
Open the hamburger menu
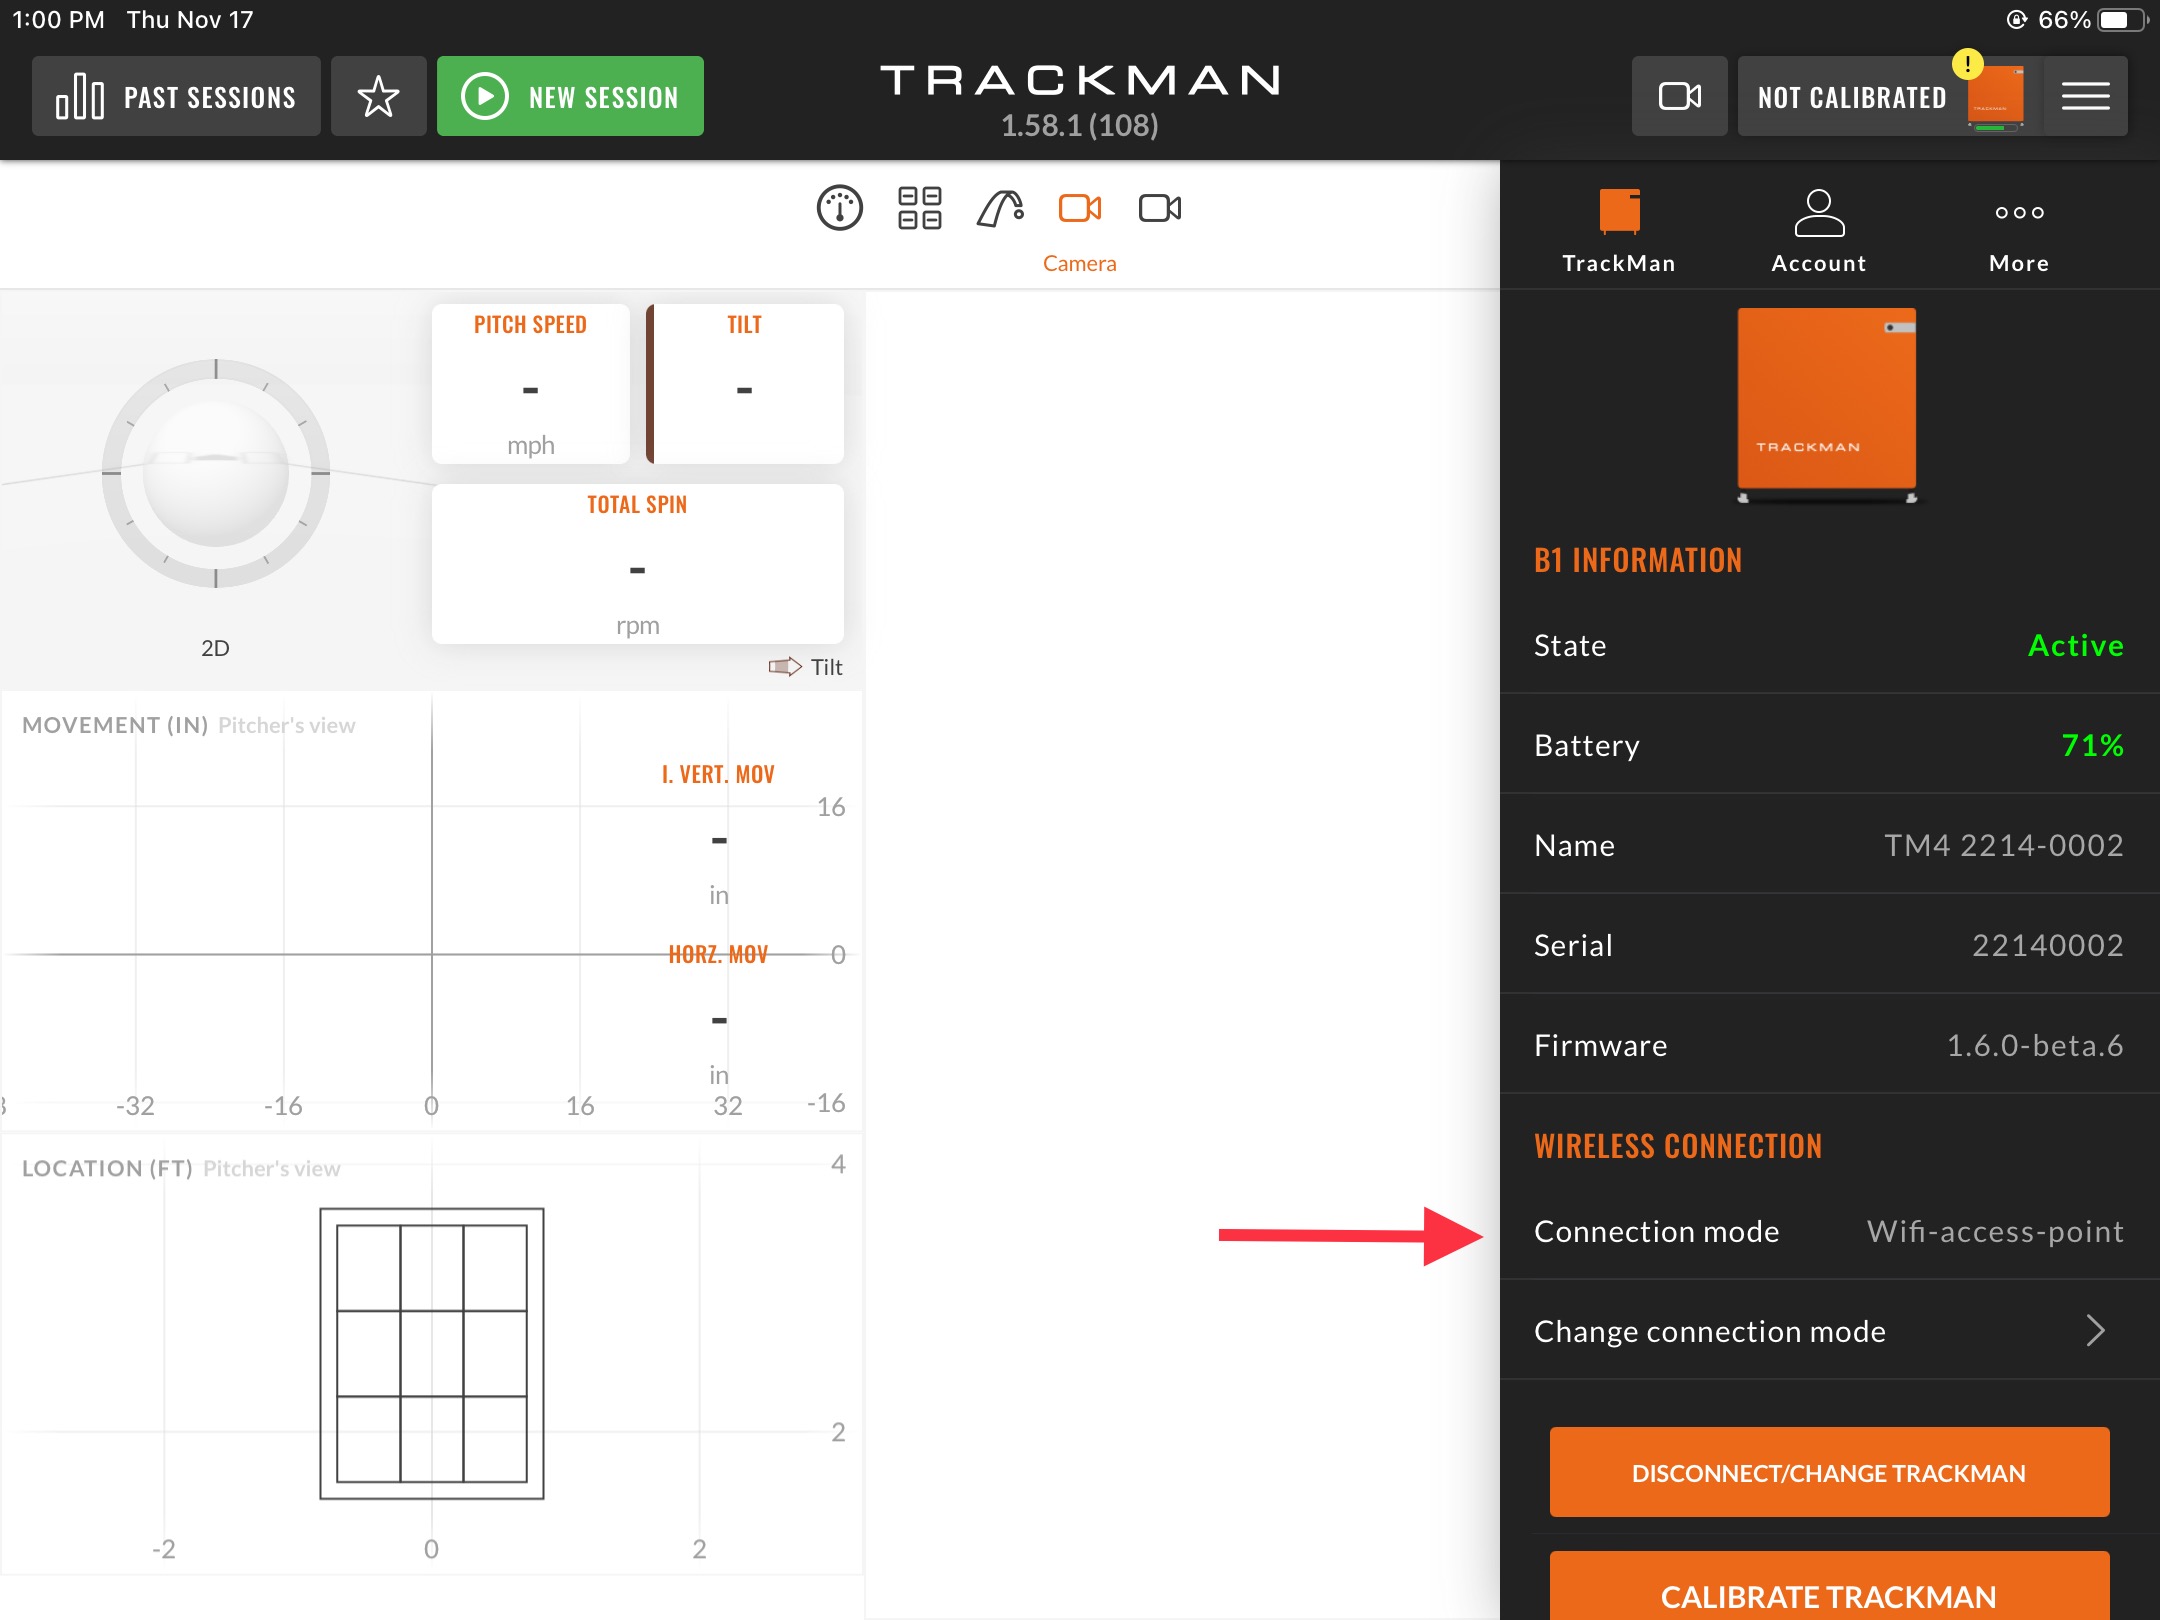click(2085, 96)
